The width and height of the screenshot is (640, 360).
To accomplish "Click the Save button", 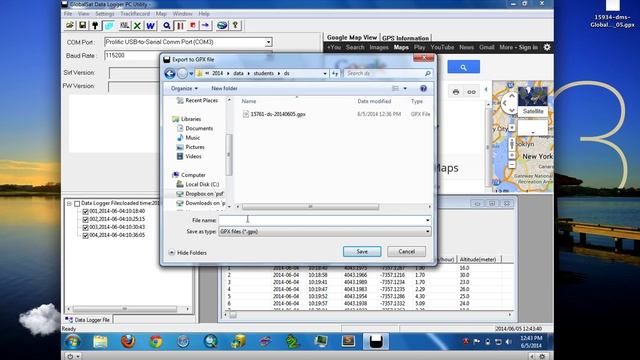I will coord(362,251).
